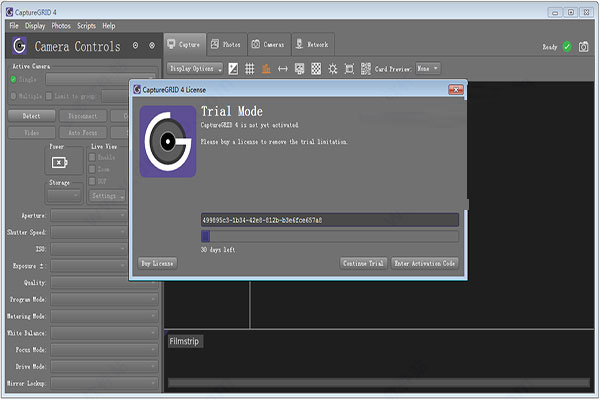The width and height of the screenshot is (600, 400).
Task: Click the Disconnect button
Action: tap(83, 116)
